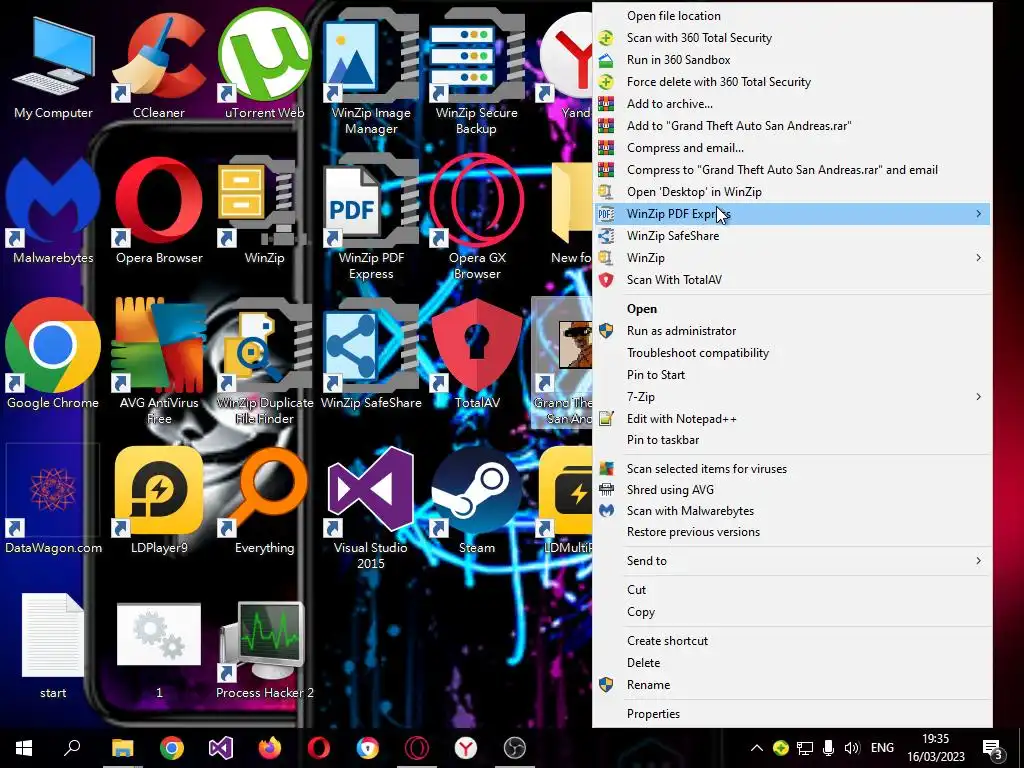Select the WinZip Duplicate File Finder shortcut

tap(264, 362)
